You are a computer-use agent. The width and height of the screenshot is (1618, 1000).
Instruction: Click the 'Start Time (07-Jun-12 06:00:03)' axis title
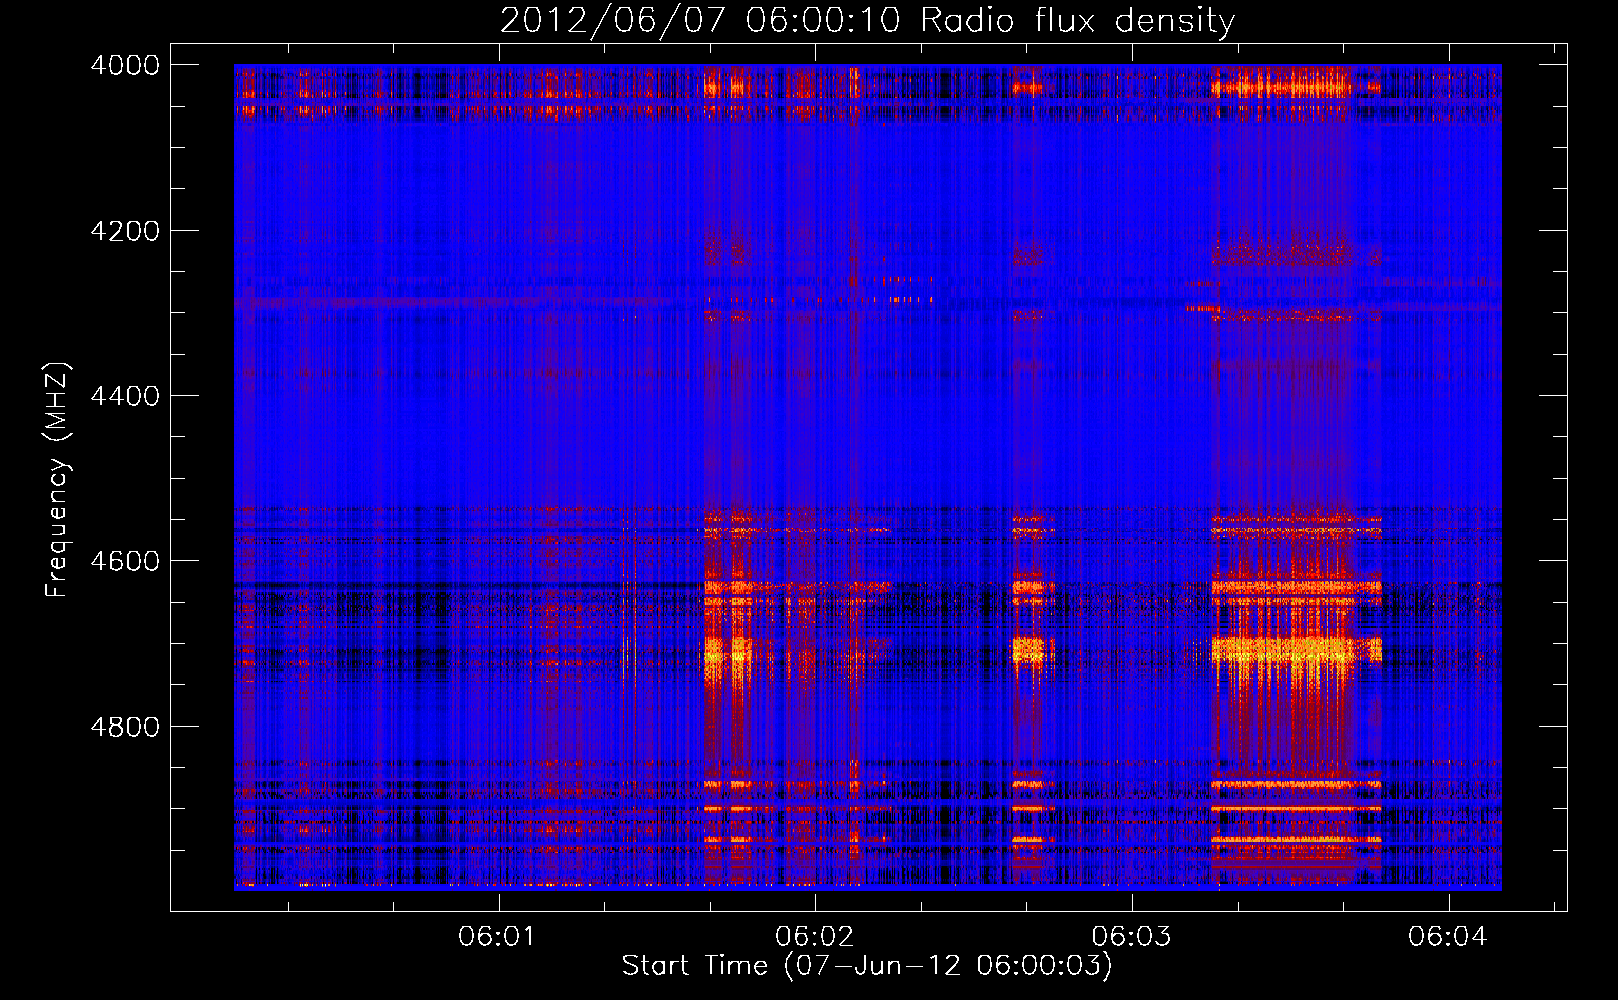[x=867, y=966]
